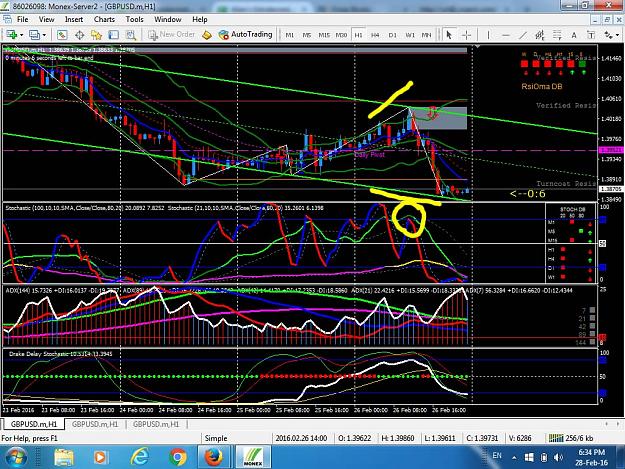Screen dimensions: 625x469
Task: Select the trendline drawing tool
Action: pos(523,35)
